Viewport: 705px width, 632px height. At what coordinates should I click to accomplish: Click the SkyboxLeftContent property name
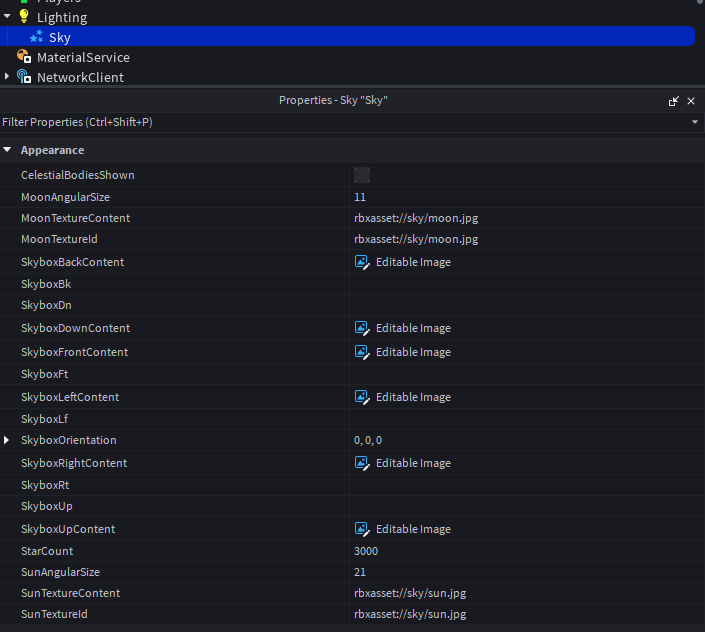point(70,397)
